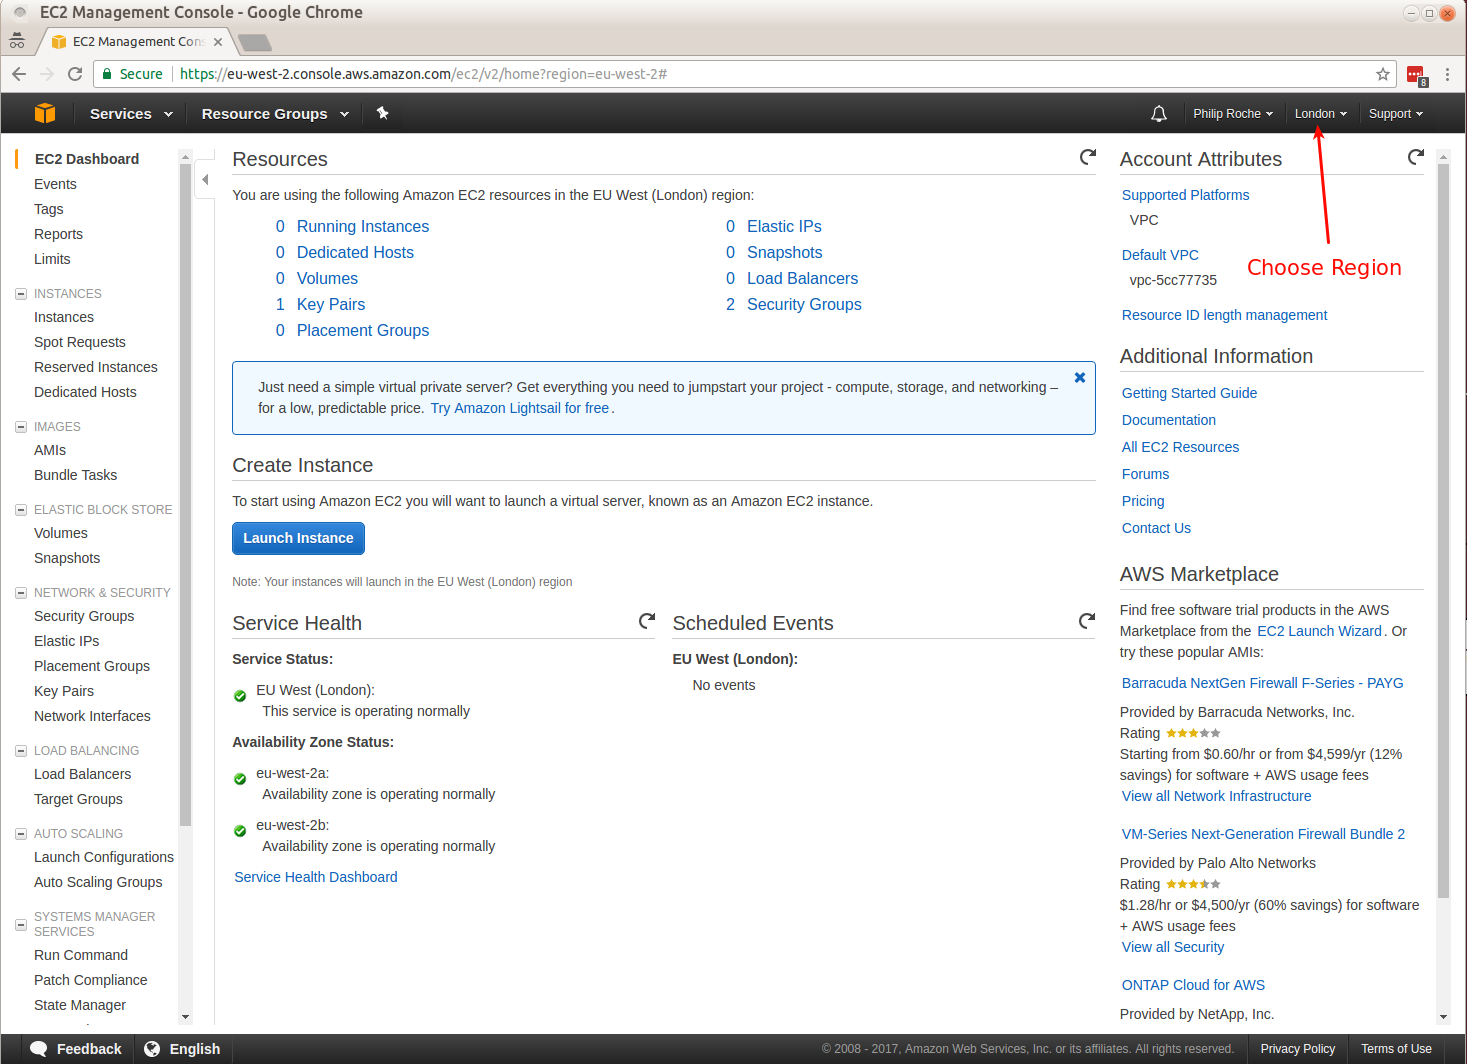Click Try Amazon Lightsail for free

pyautogui.click(x=520, y=408)
